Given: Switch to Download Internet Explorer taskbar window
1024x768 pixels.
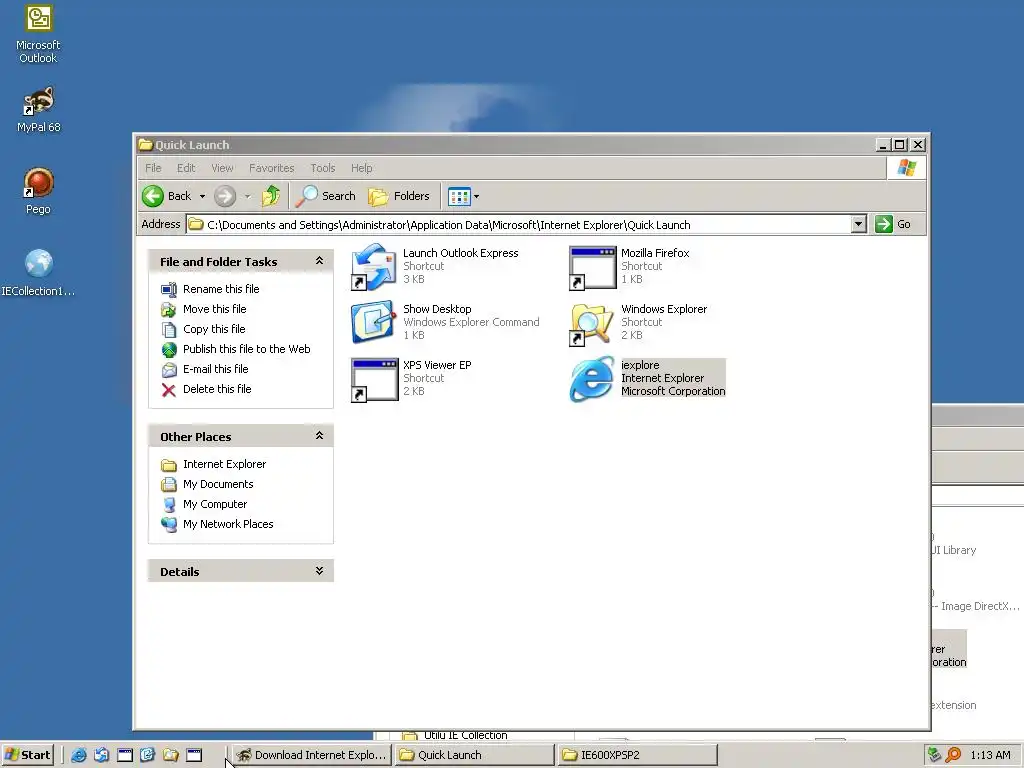Looking at the screenshot, I should 312,755.
